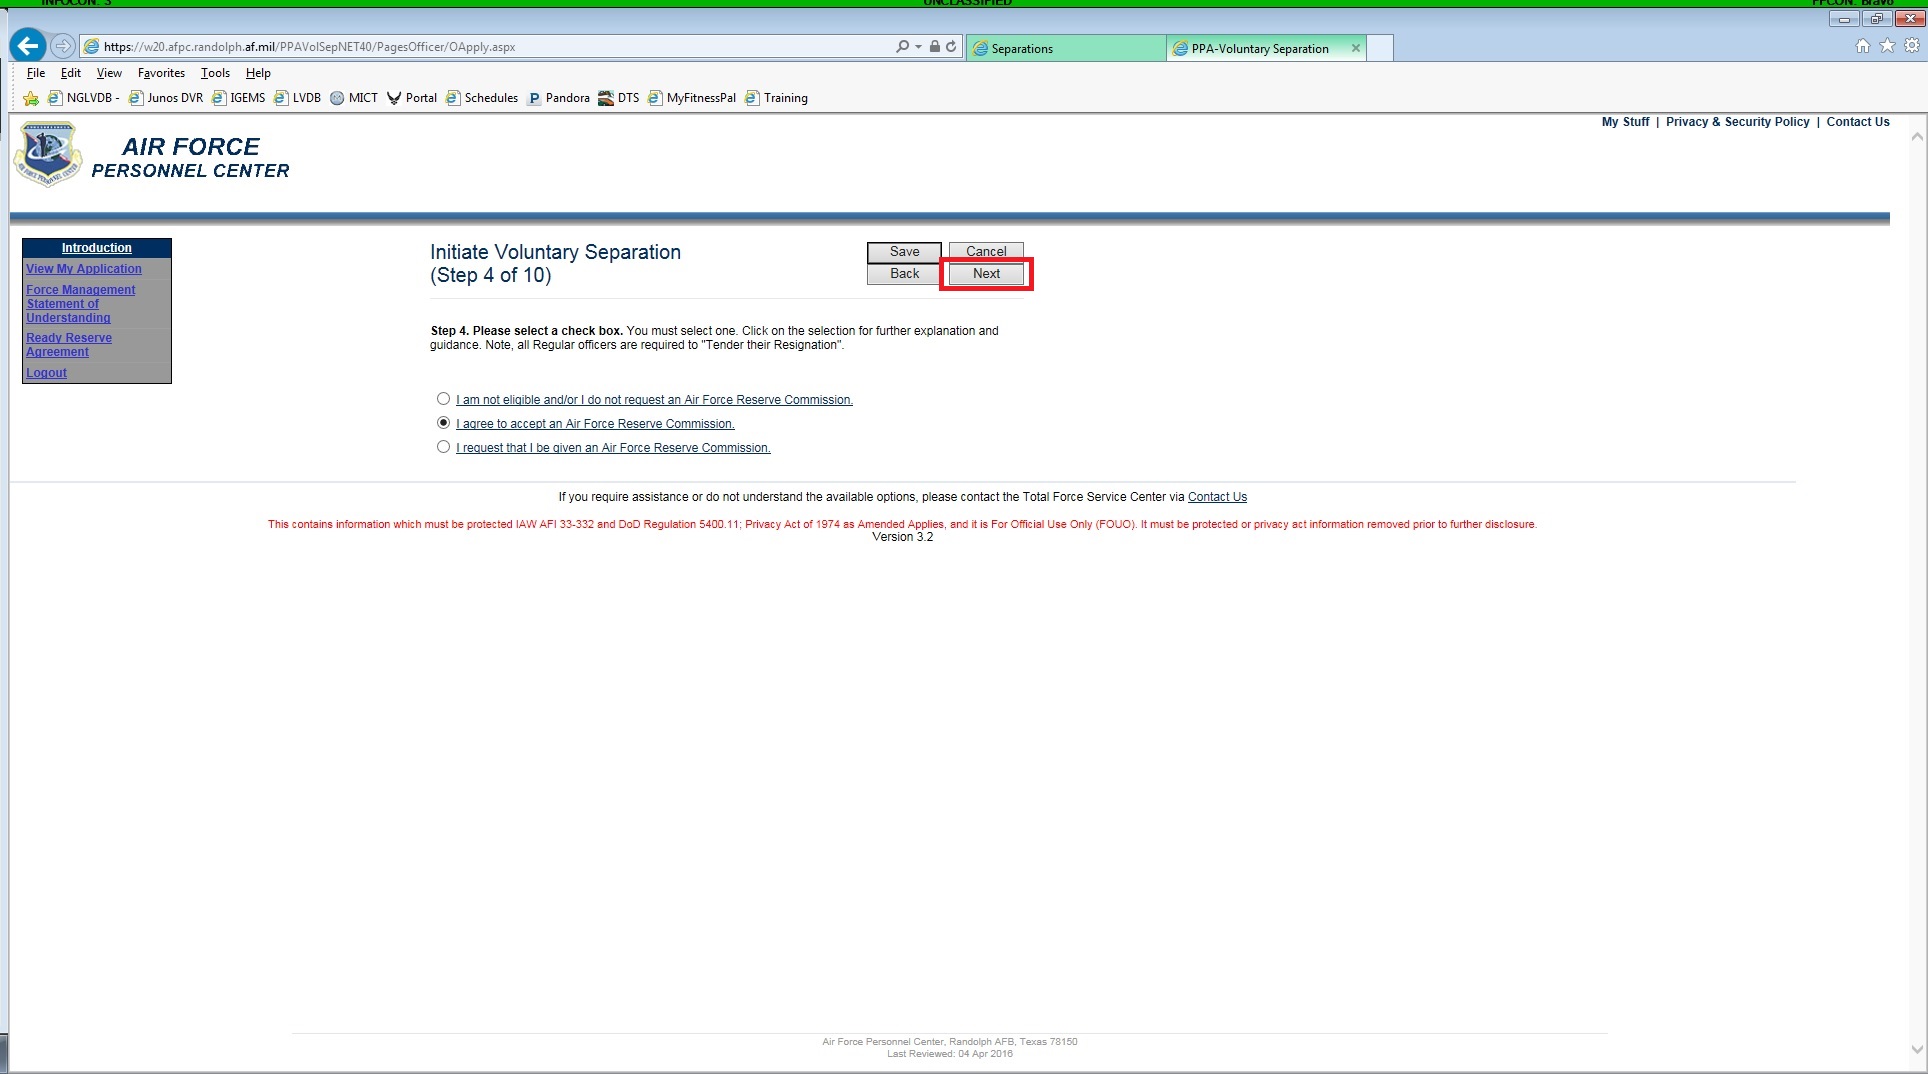Open the top-right Contact Us link
This screenshot has width=1928, height=1074.
[x=1858, y=122]
